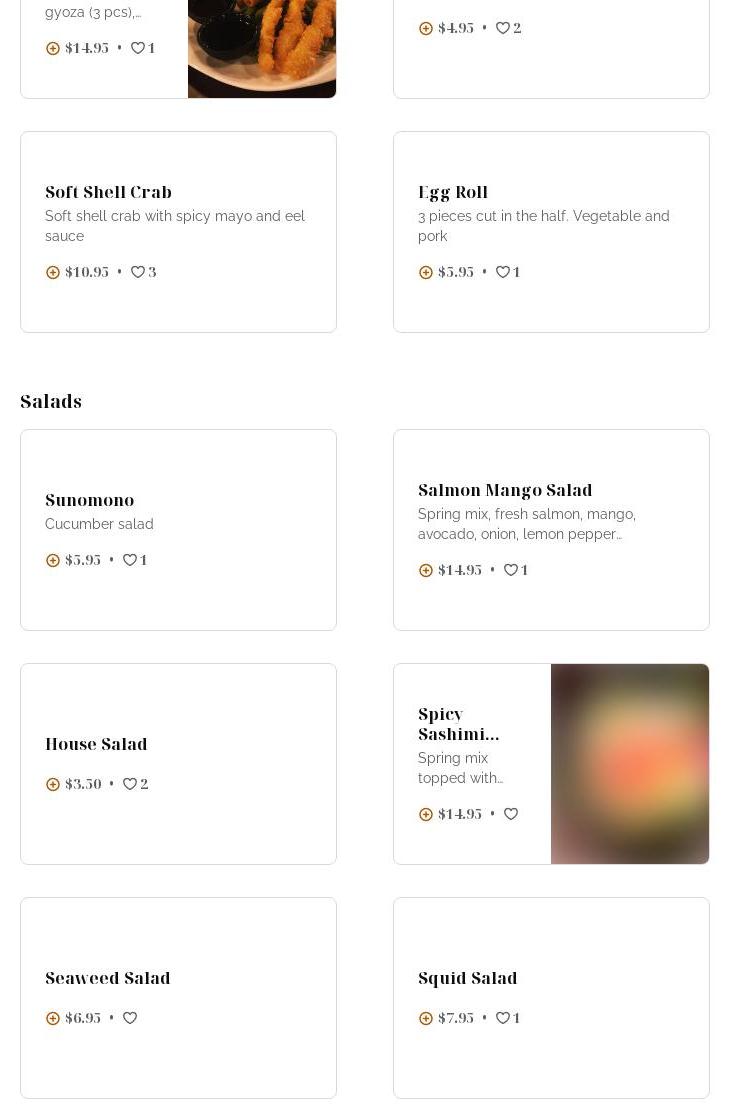Image resolution: width=750 pixels, height=1120 pixels.
Task: Add Egg Roll using plus icon
Action: (x=426, y=272)
